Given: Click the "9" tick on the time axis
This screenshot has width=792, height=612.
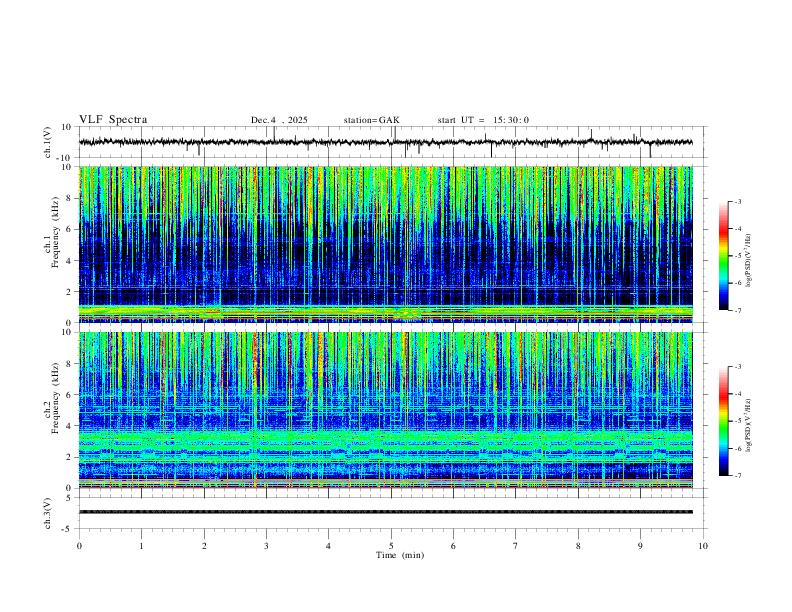Looking at the screenshot, I should pos(640,546).
